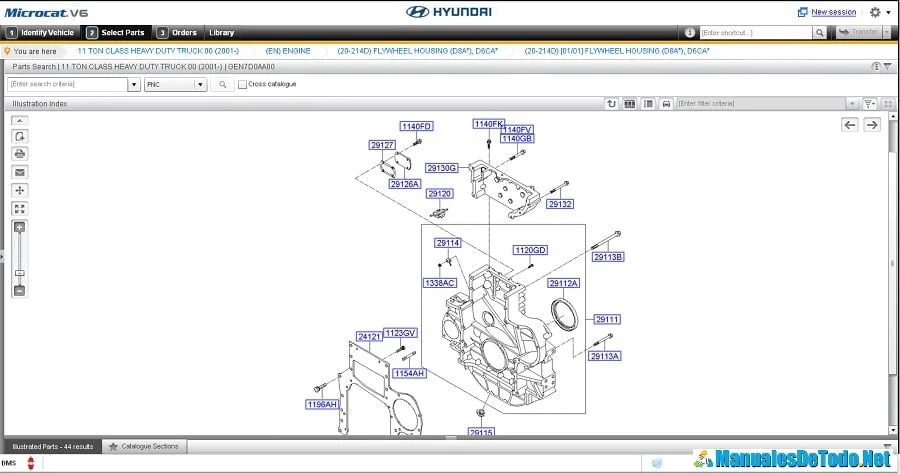Click the refresh icon in Illustration Index bar

[x=611, y=104]
